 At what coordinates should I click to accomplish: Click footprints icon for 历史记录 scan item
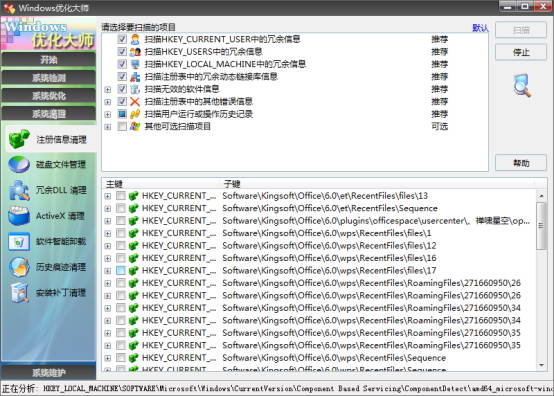pos(135,114)
